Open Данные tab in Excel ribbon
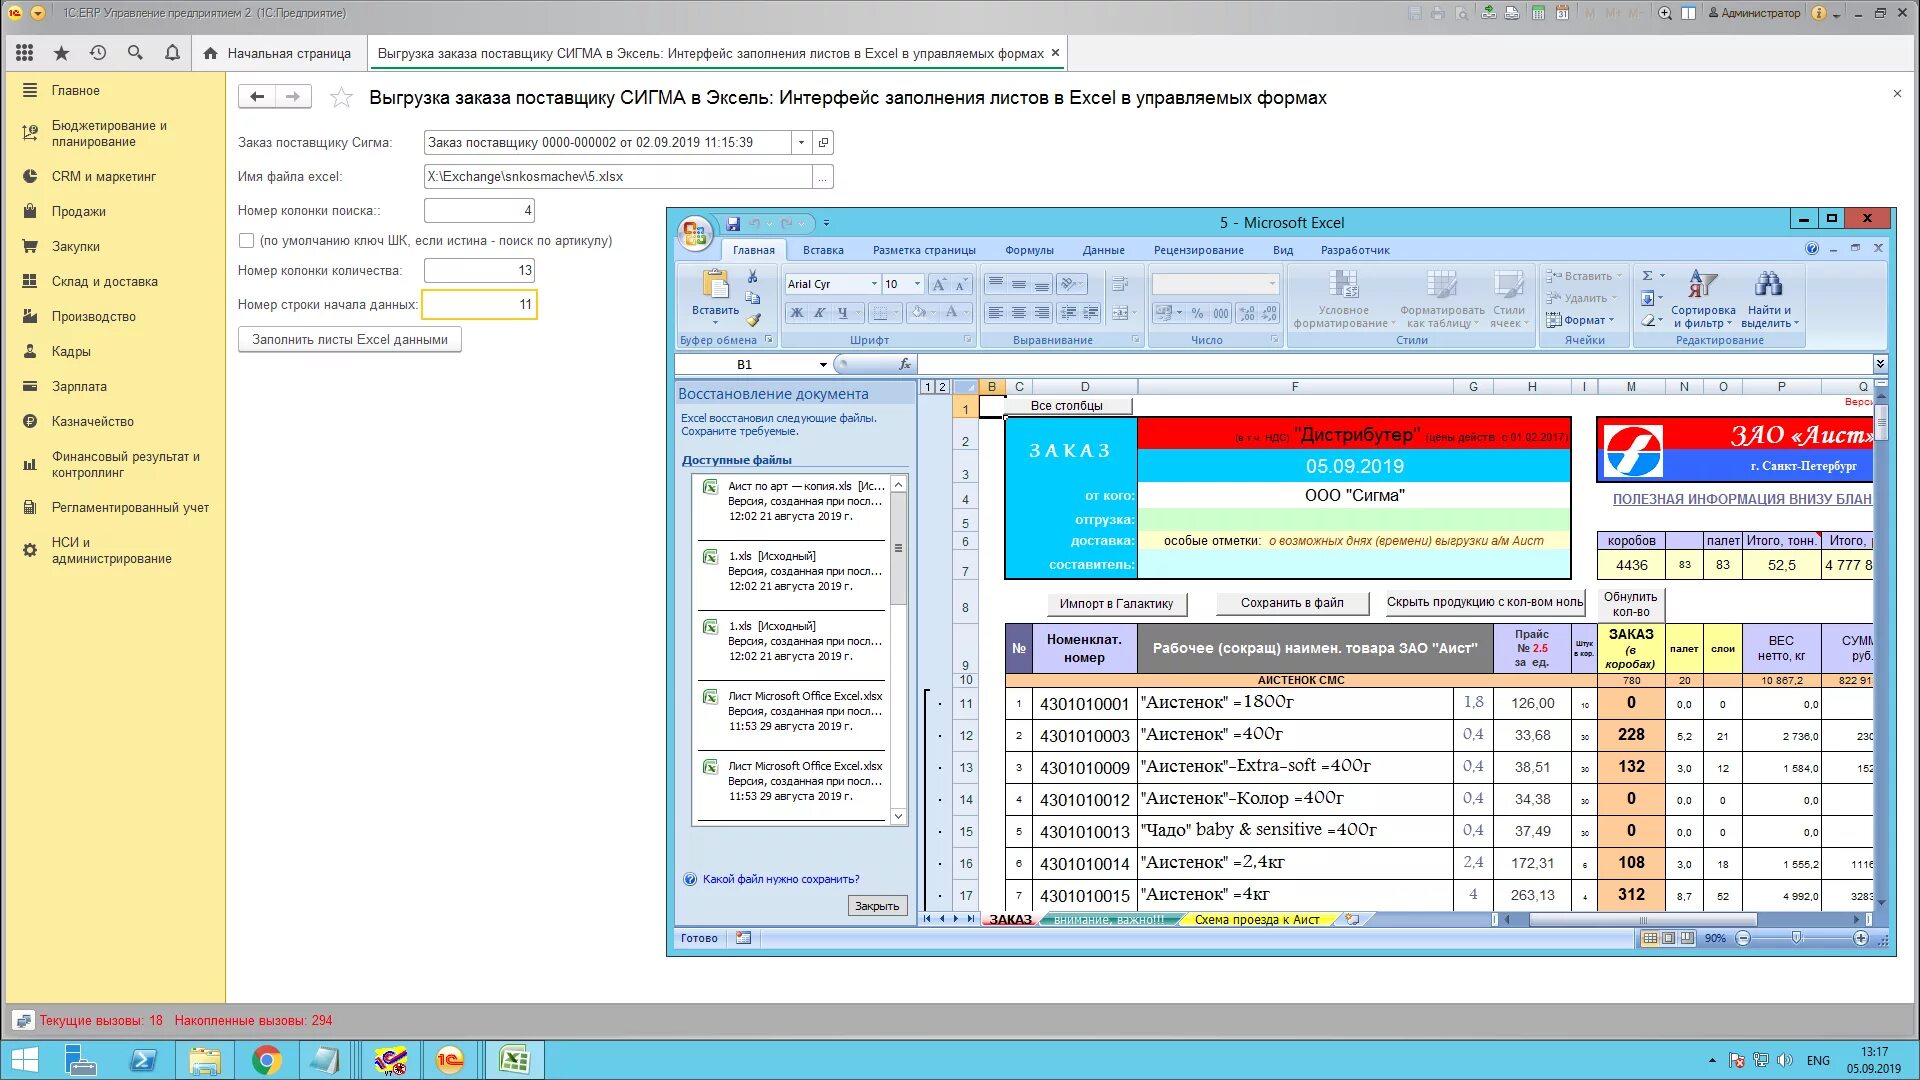This screenshot has width=1920, height=1080. point(1103,250)
